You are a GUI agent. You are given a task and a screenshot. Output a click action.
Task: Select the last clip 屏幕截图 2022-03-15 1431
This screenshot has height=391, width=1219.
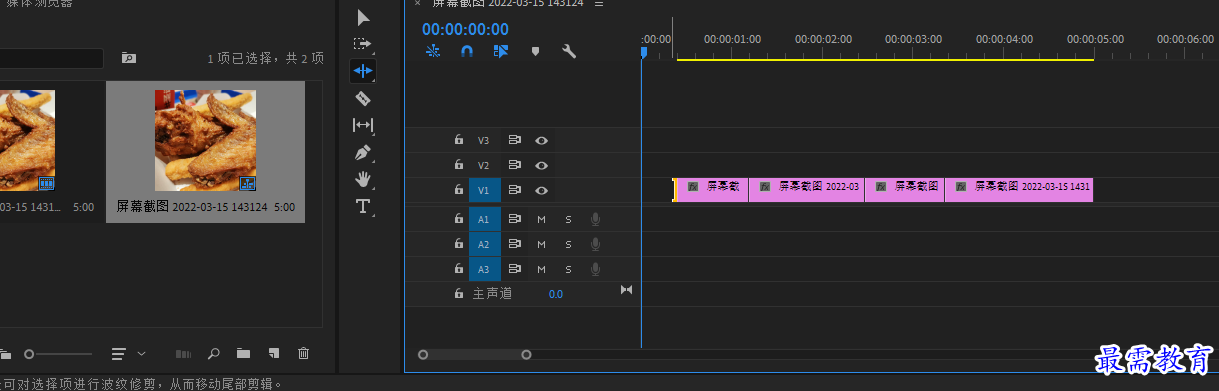[1019, 190]
